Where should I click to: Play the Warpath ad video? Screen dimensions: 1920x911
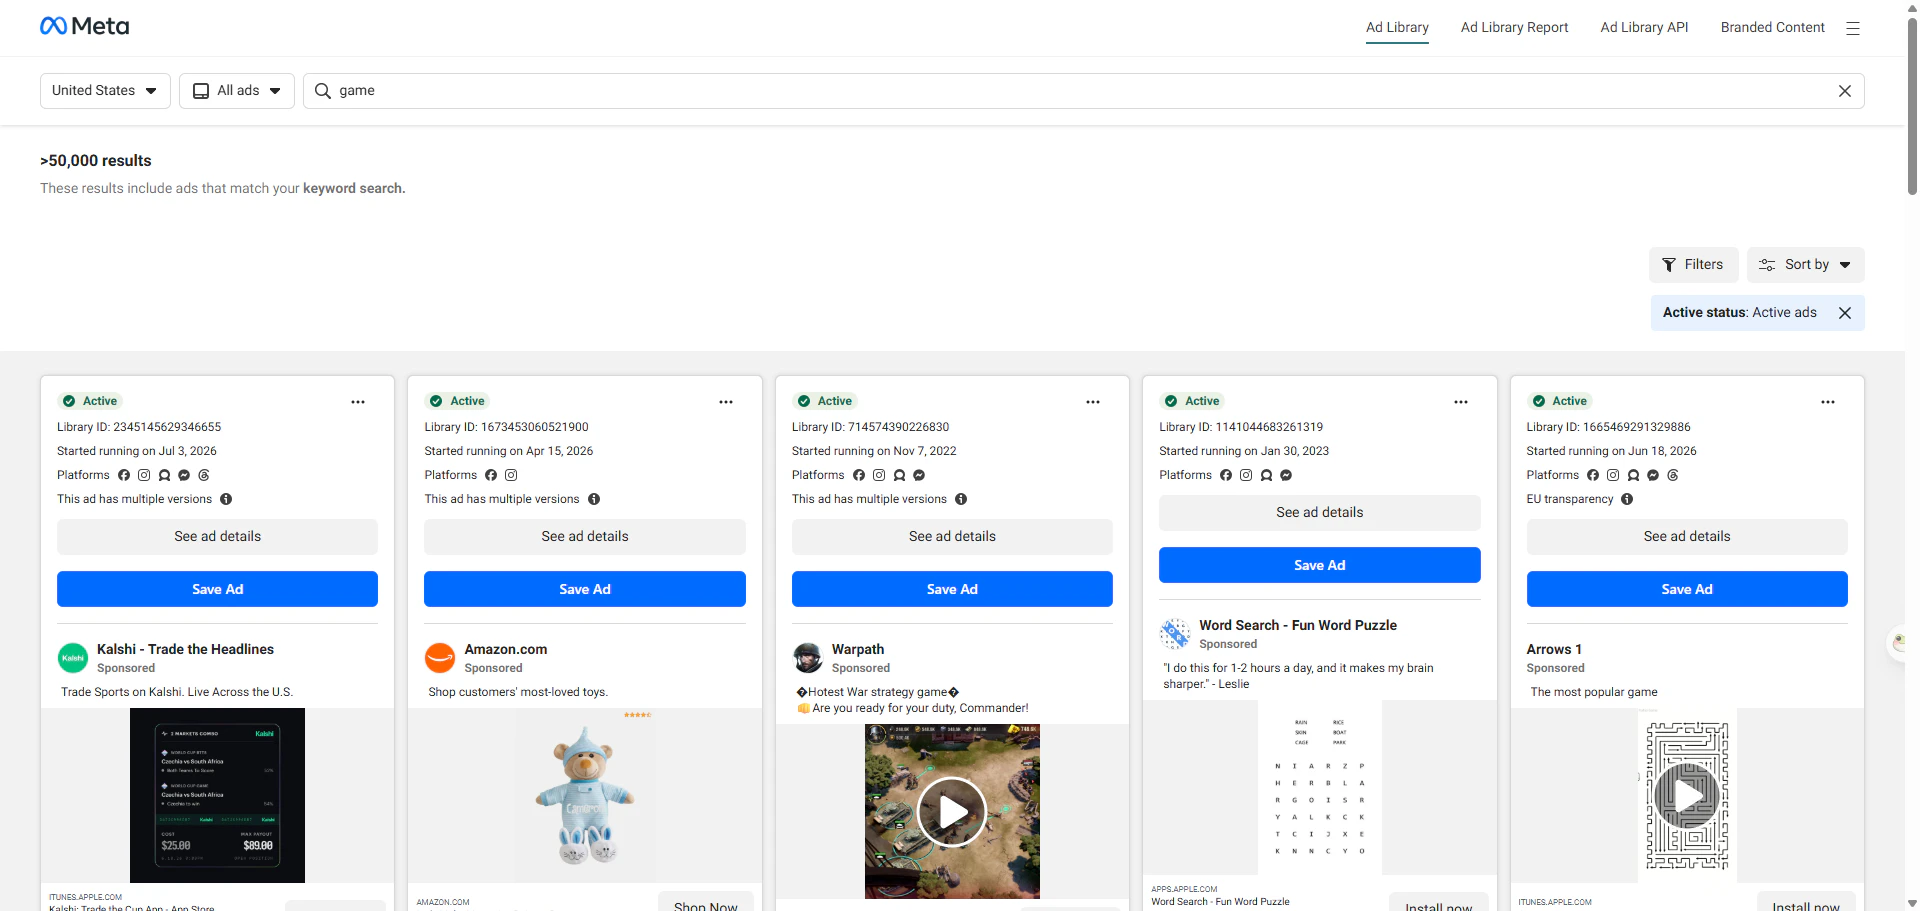point(952,812)
